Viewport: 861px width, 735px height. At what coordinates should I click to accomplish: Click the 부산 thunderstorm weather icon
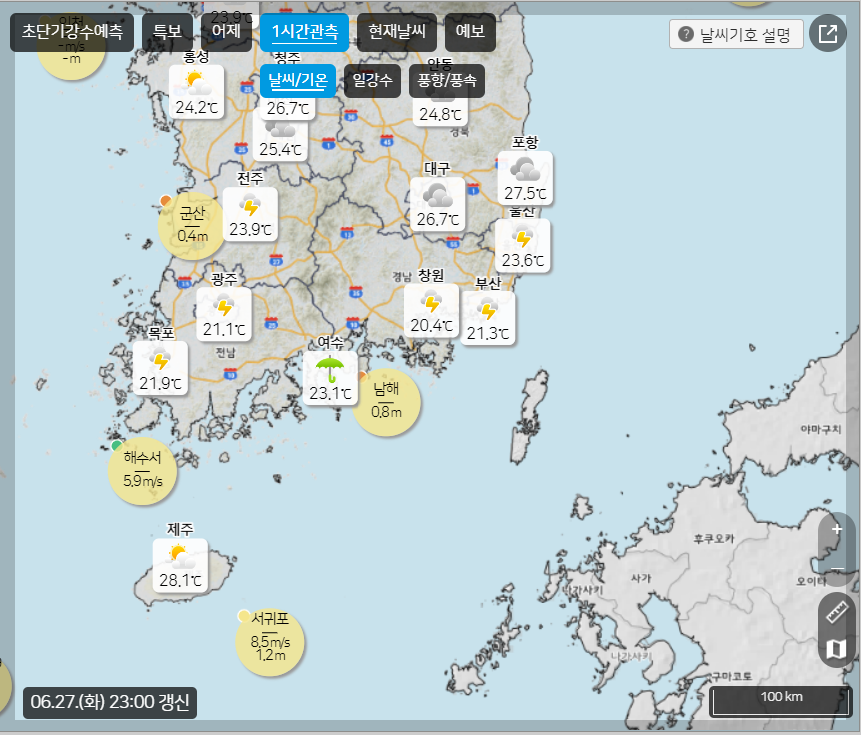pyautogui.click(x=488, y=309)
